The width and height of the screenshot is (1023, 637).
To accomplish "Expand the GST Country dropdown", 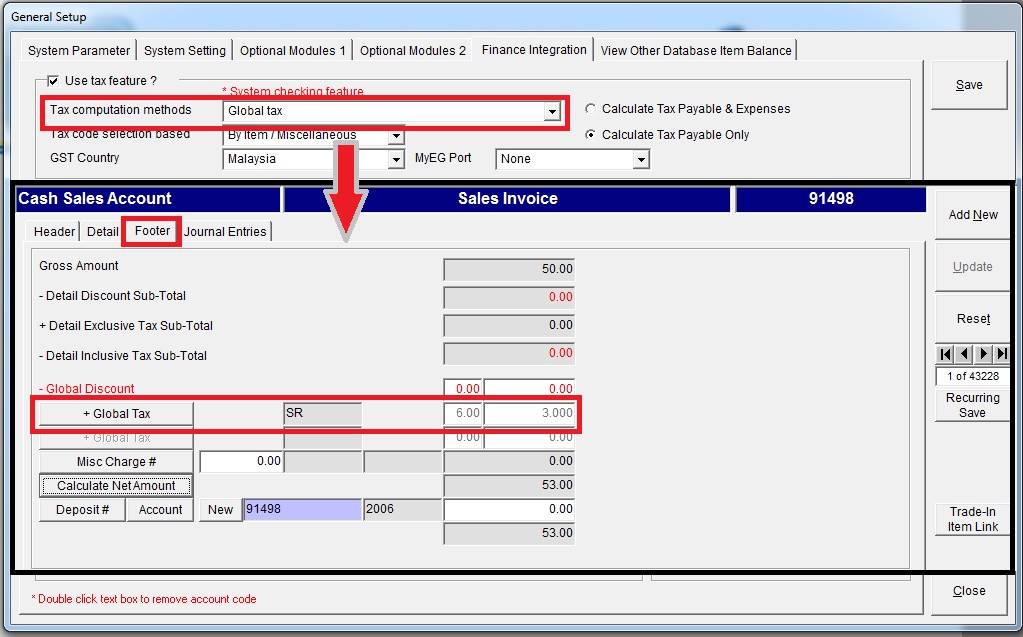I will tap(395, 159).
